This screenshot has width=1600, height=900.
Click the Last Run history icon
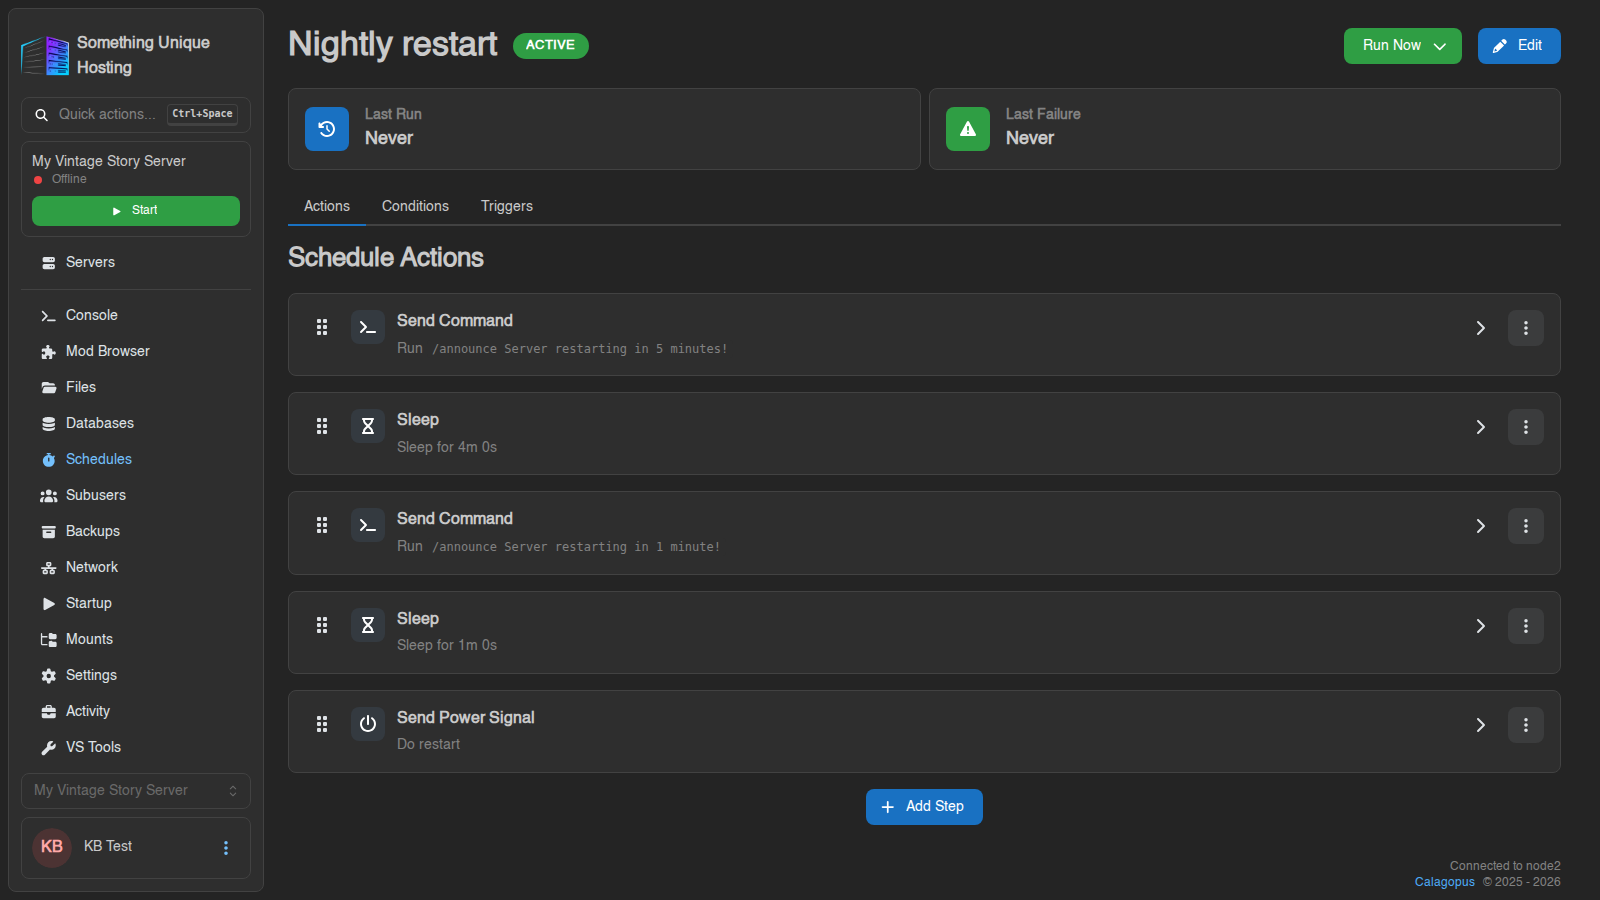(327, 129)
